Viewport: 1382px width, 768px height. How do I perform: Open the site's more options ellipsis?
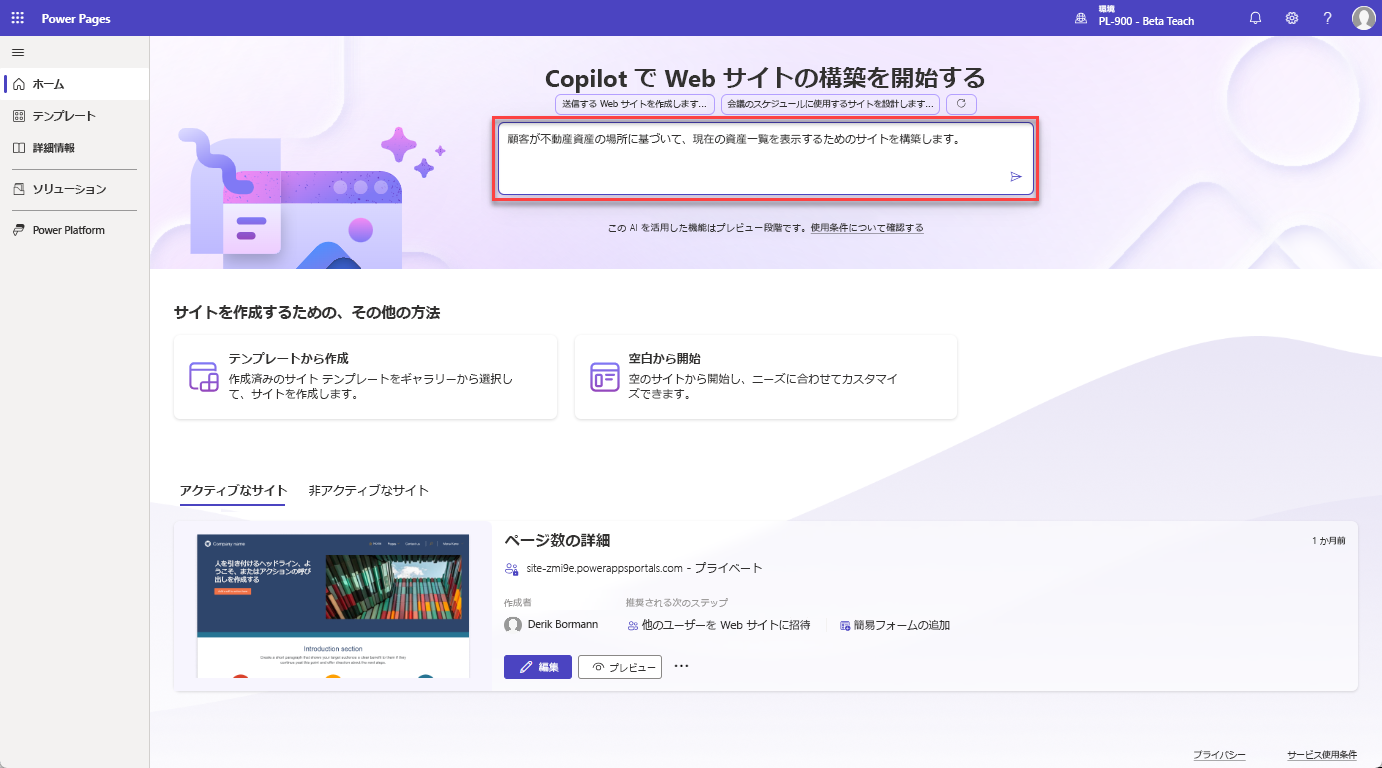click(x=682, y=666)
